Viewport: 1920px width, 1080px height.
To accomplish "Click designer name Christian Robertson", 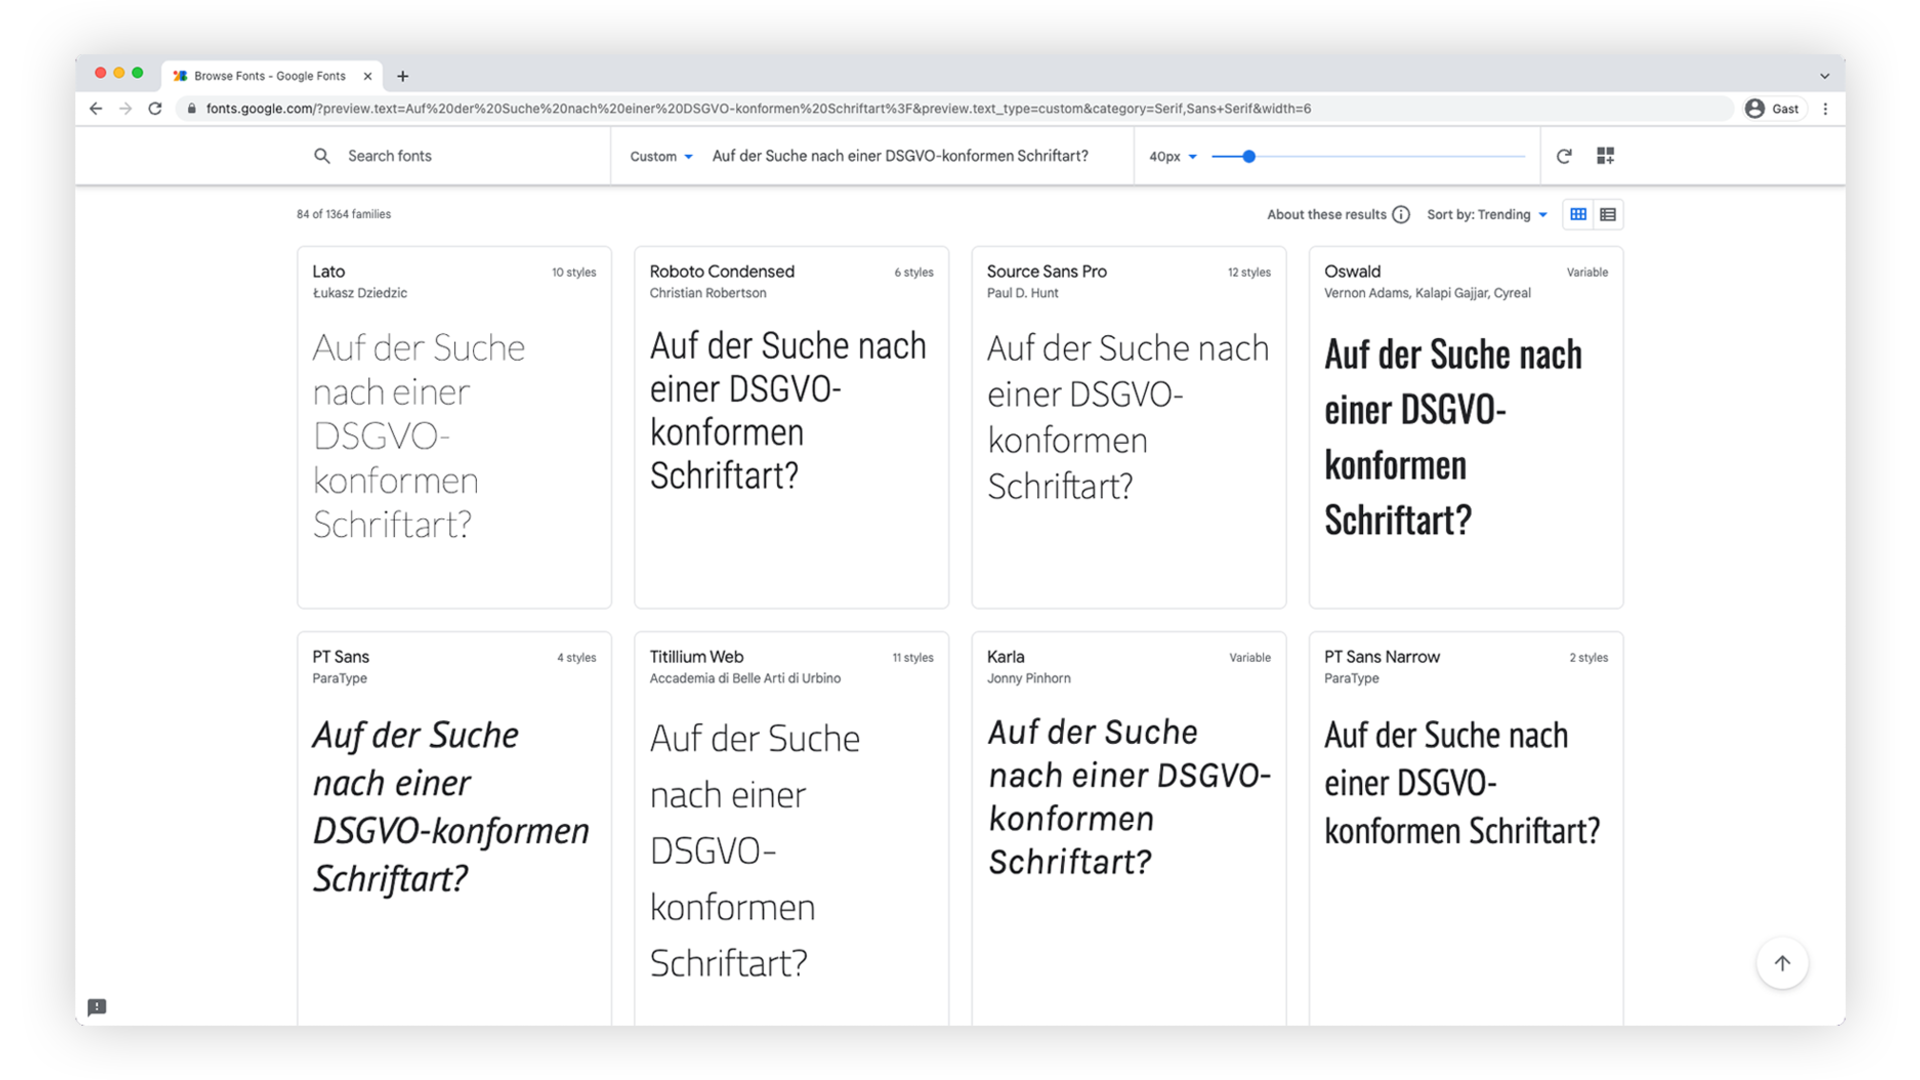I will click(x=708, y=293).
